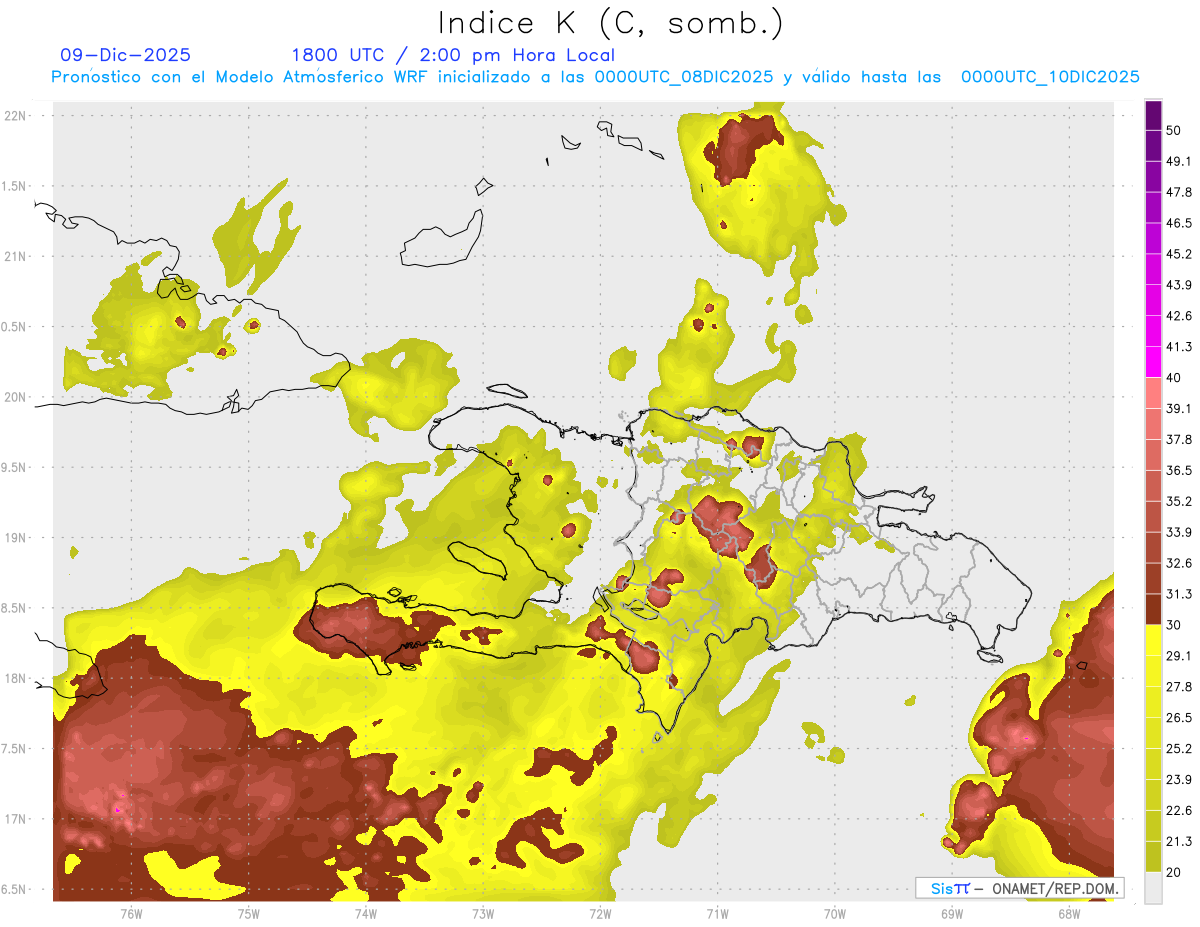Click "1800 UTC / 2:00 pm Hora Local"

click(453, 55)
